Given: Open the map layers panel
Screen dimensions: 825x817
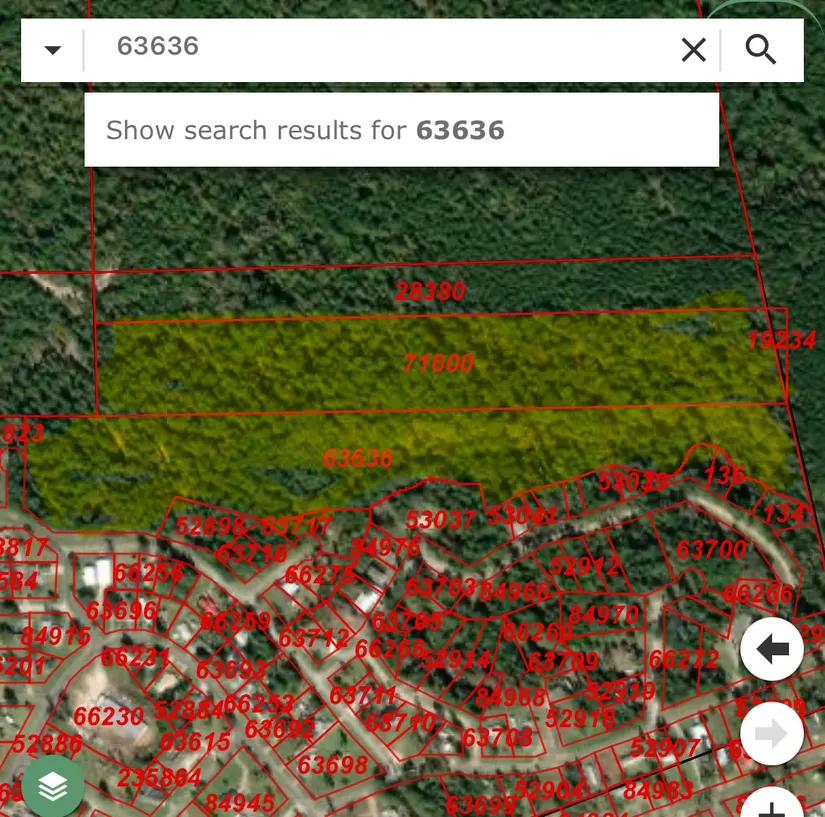Looking at the screenshot, I should [53, 787].
